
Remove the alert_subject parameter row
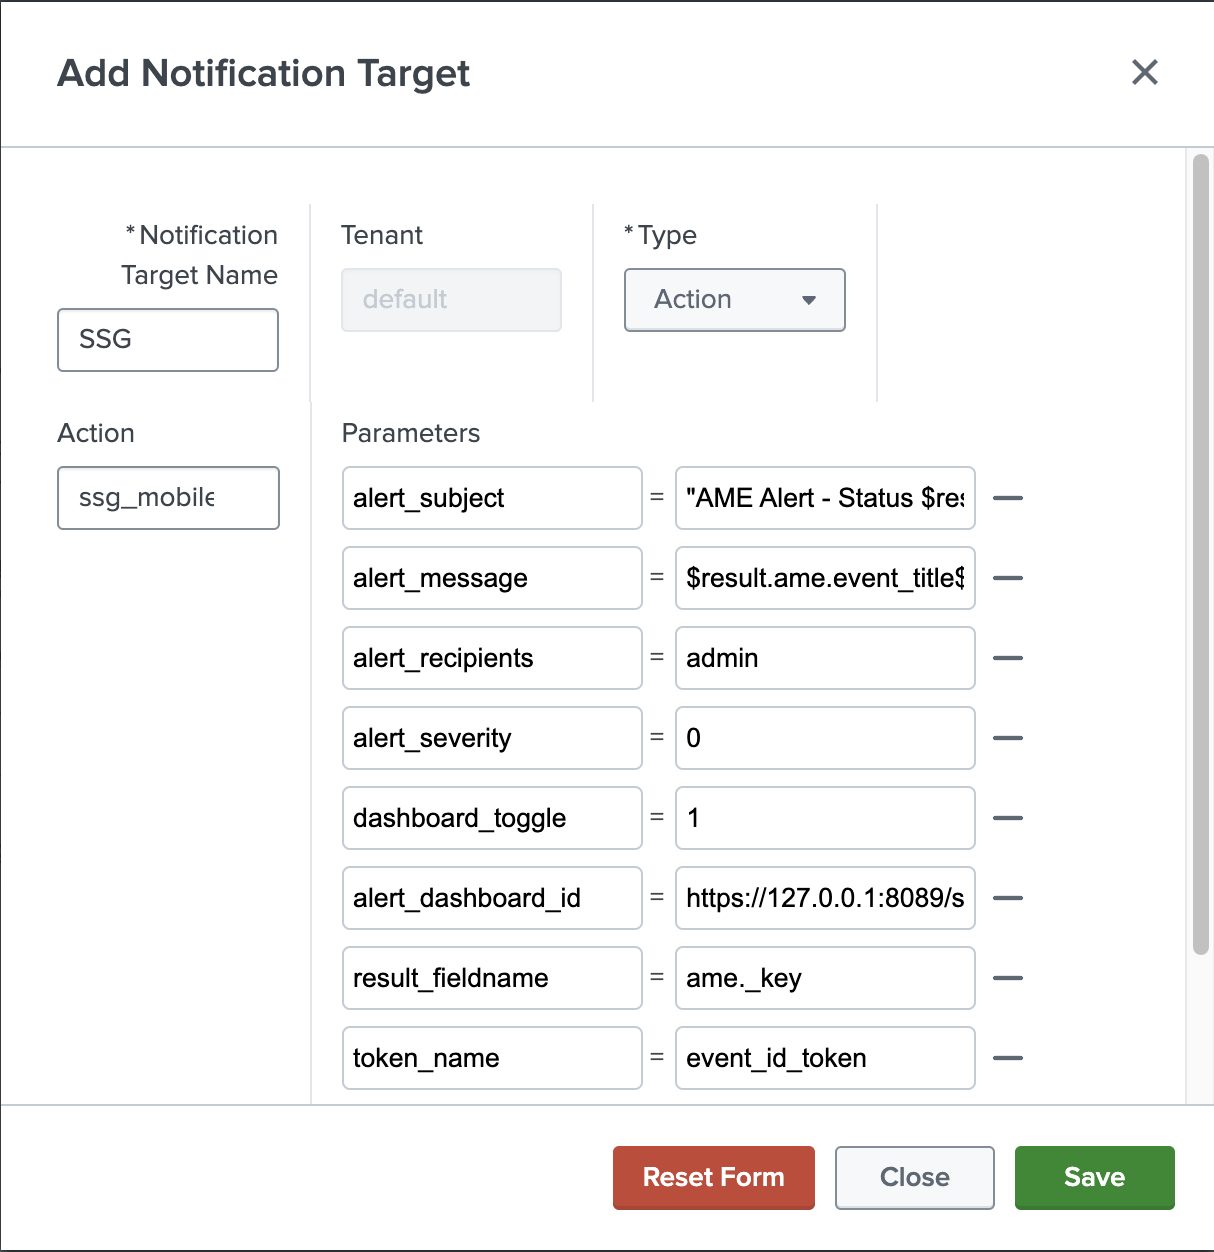point(1008,498)
